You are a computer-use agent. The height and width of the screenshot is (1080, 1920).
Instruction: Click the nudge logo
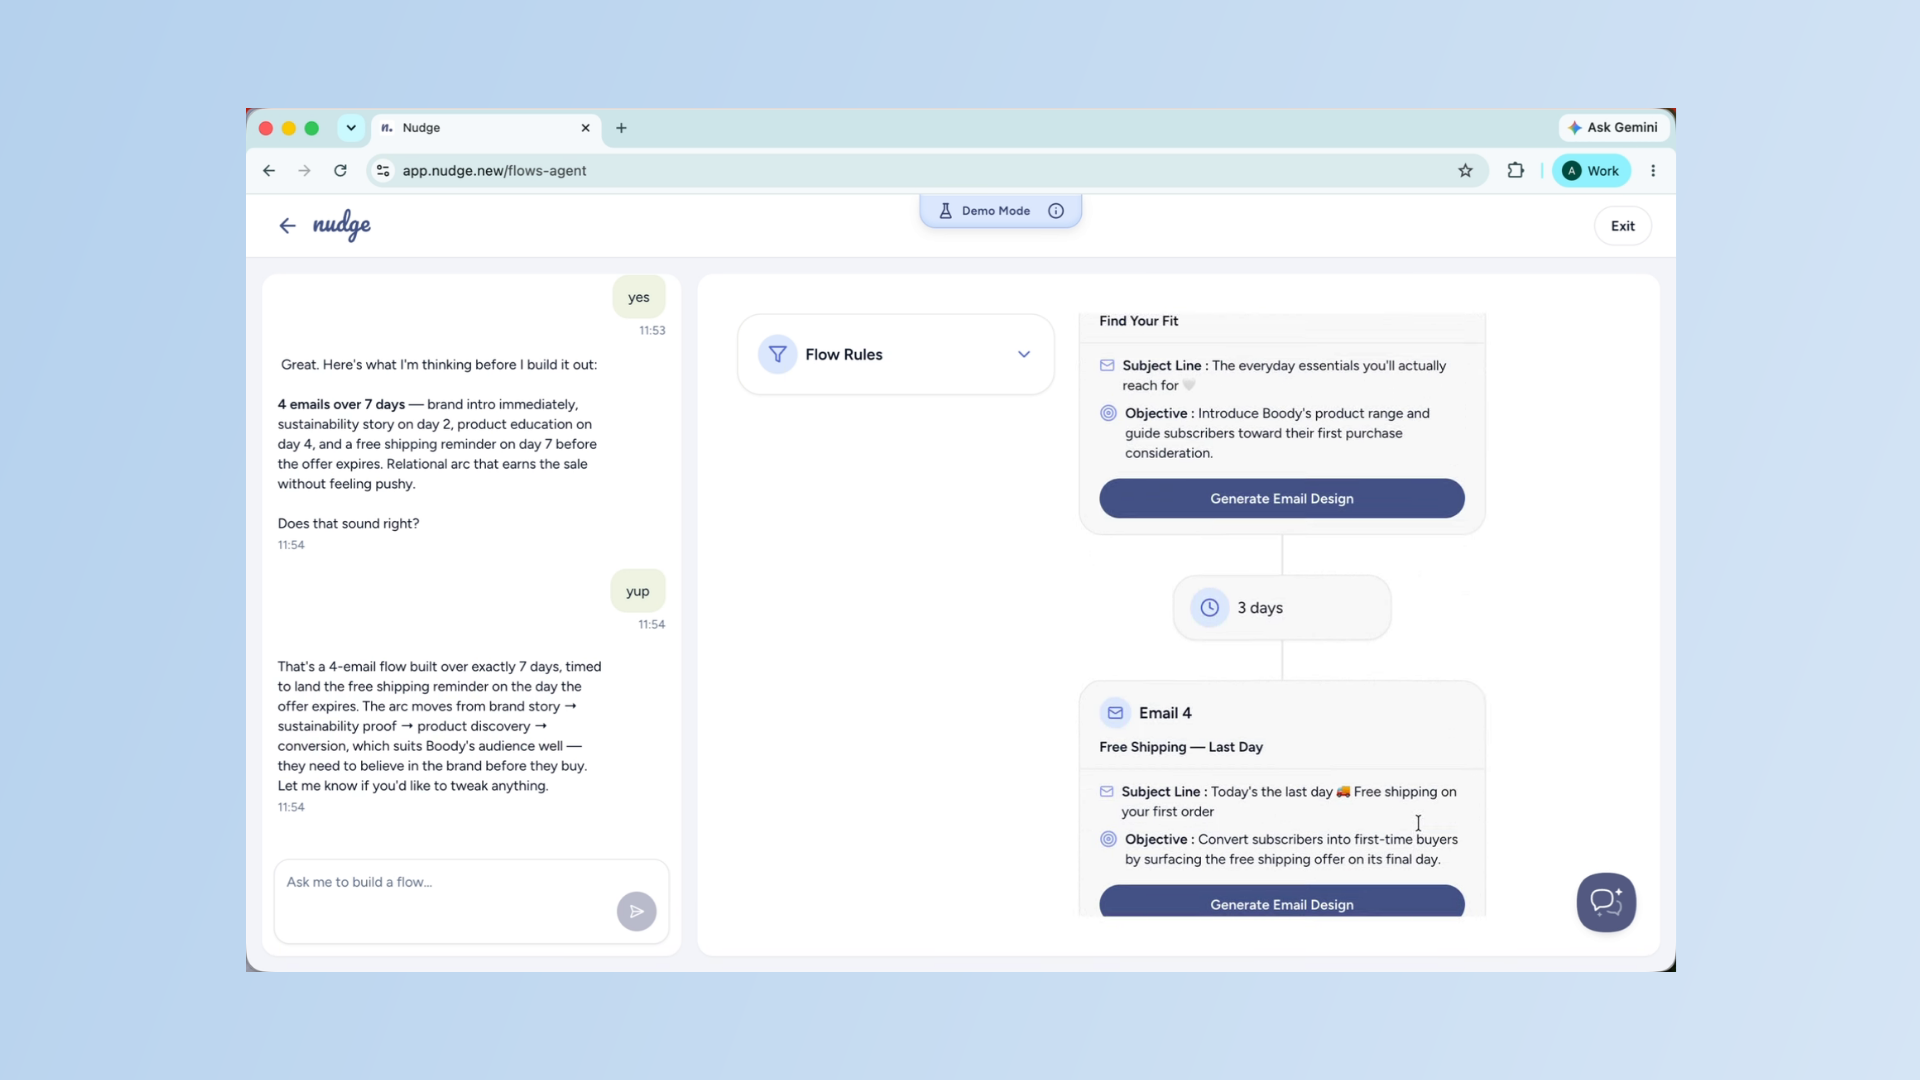(x=342, y=225)
